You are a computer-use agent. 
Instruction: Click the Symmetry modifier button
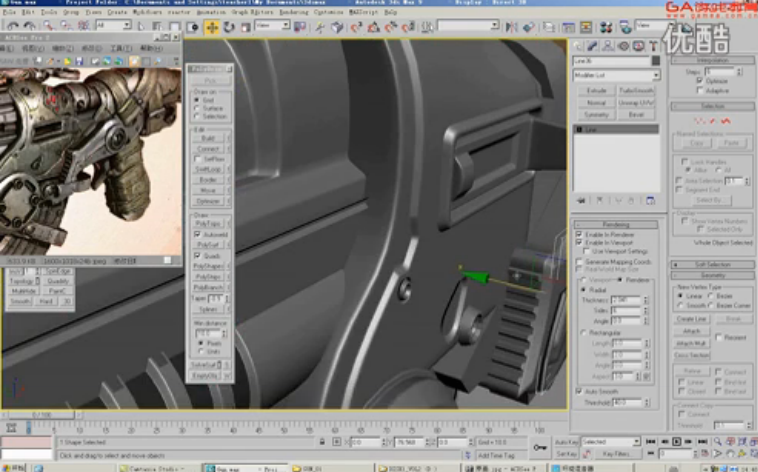coord(596,115)
